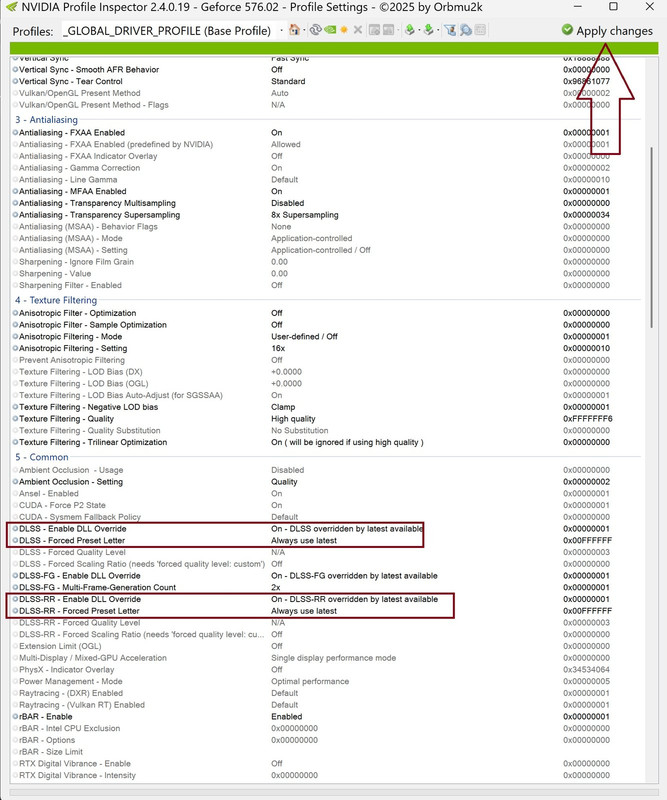This screenshot has width=667, height=800.
Task: Click the vertical scrollbar thumb of settings list
Action: coord(651,237)
